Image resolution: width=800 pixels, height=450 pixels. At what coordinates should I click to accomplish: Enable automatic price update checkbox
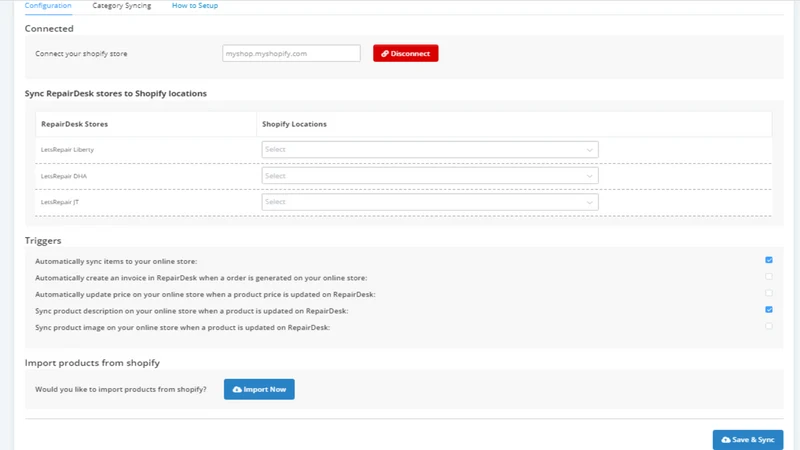tap(769, 293)
